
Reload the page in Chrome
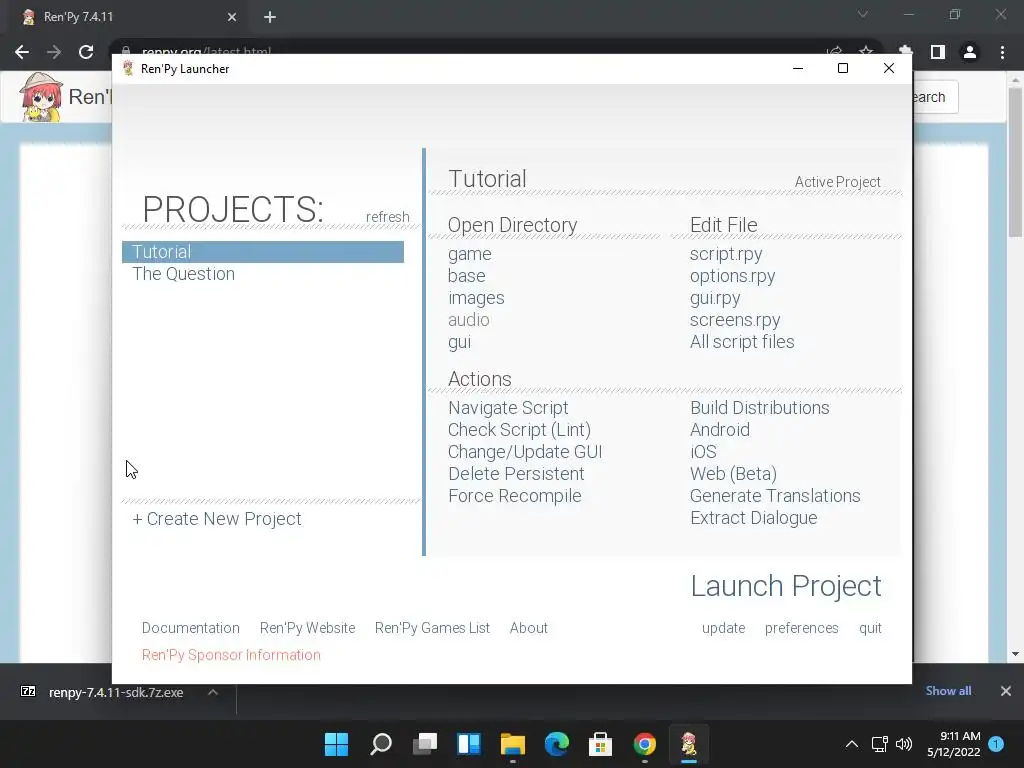click(x=86, y=52)
